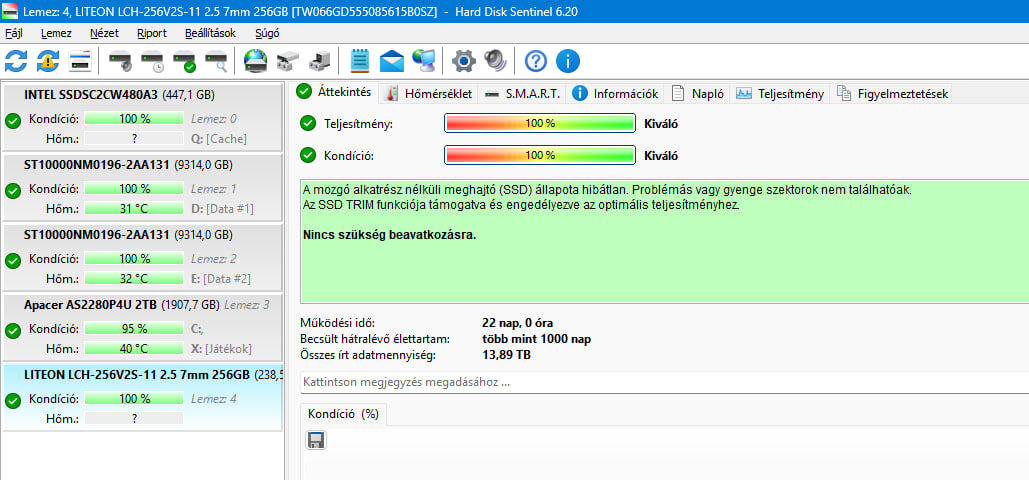1029x480 pixels.
Task: Open the Fájl menu
Action: click(x=13, y=33)
